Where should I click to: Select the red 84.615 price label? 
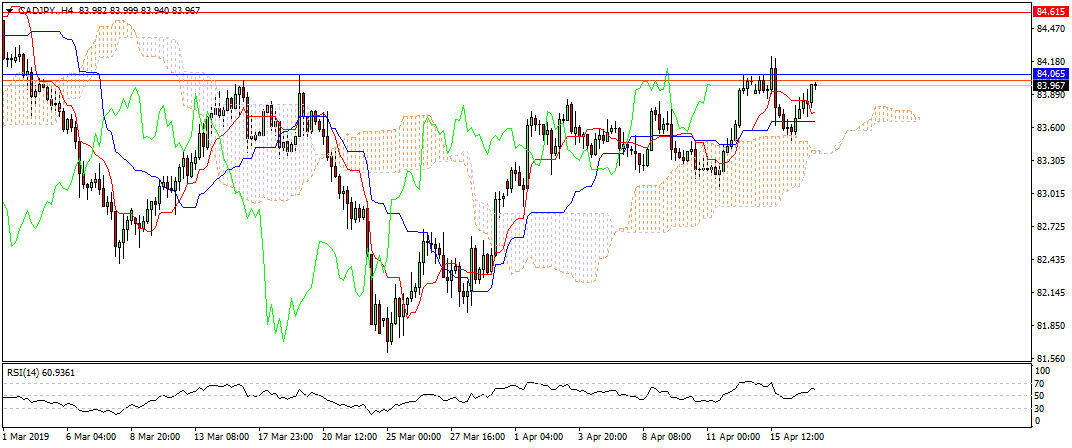[1050, 12]
